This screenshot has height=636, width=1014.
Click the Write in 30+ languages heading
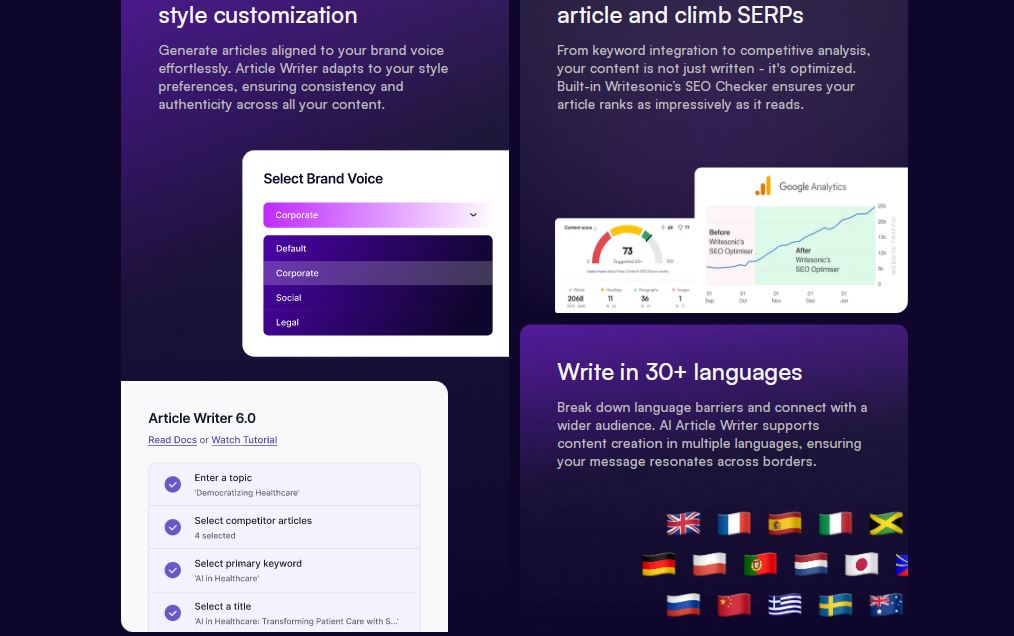coord(680,372)
